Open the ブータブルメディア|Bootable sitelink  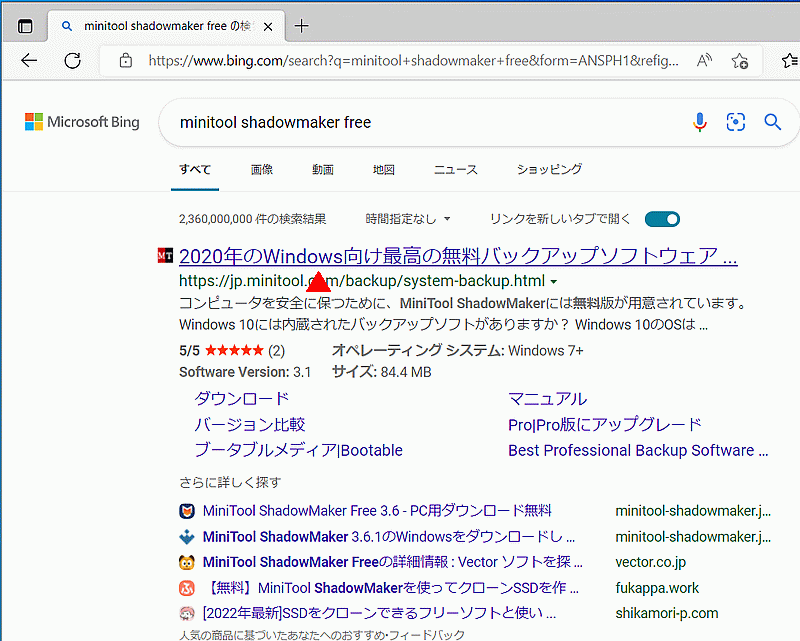coord(298,450)
